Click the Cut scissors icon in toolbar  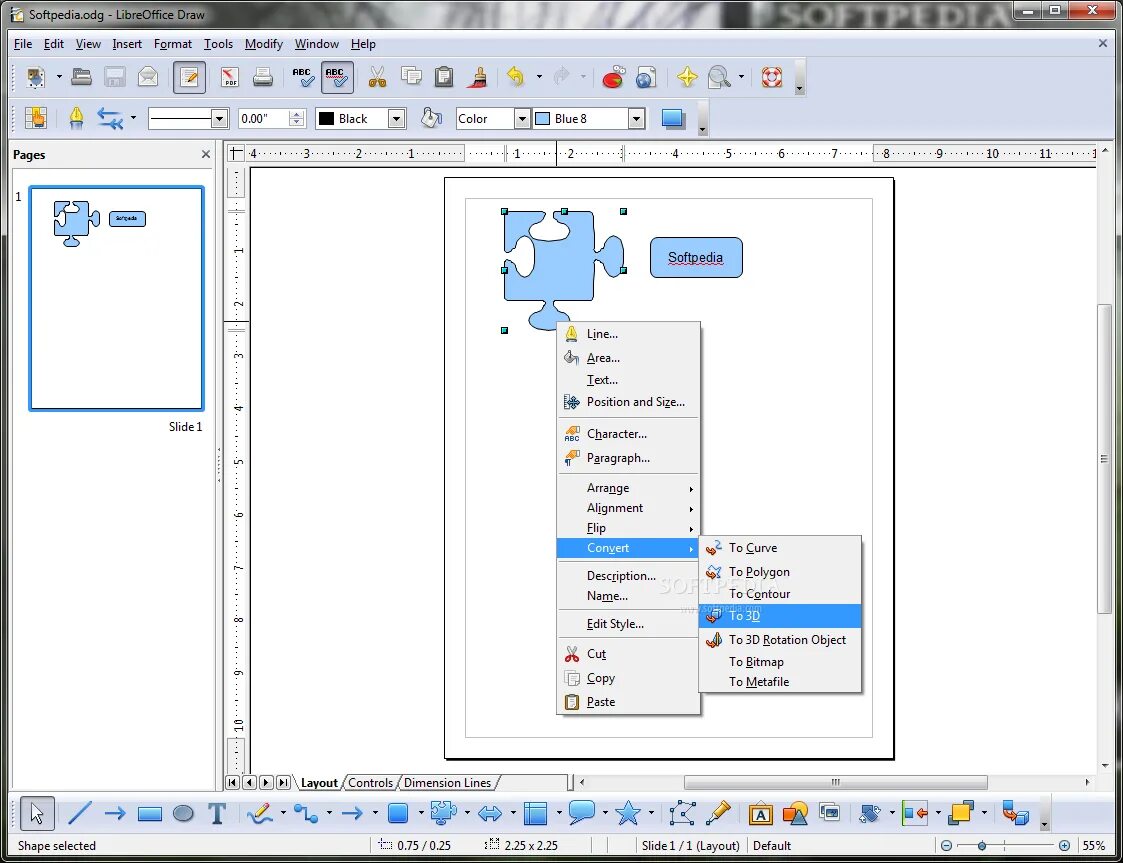pyautogui.click(x=377, y=77)
